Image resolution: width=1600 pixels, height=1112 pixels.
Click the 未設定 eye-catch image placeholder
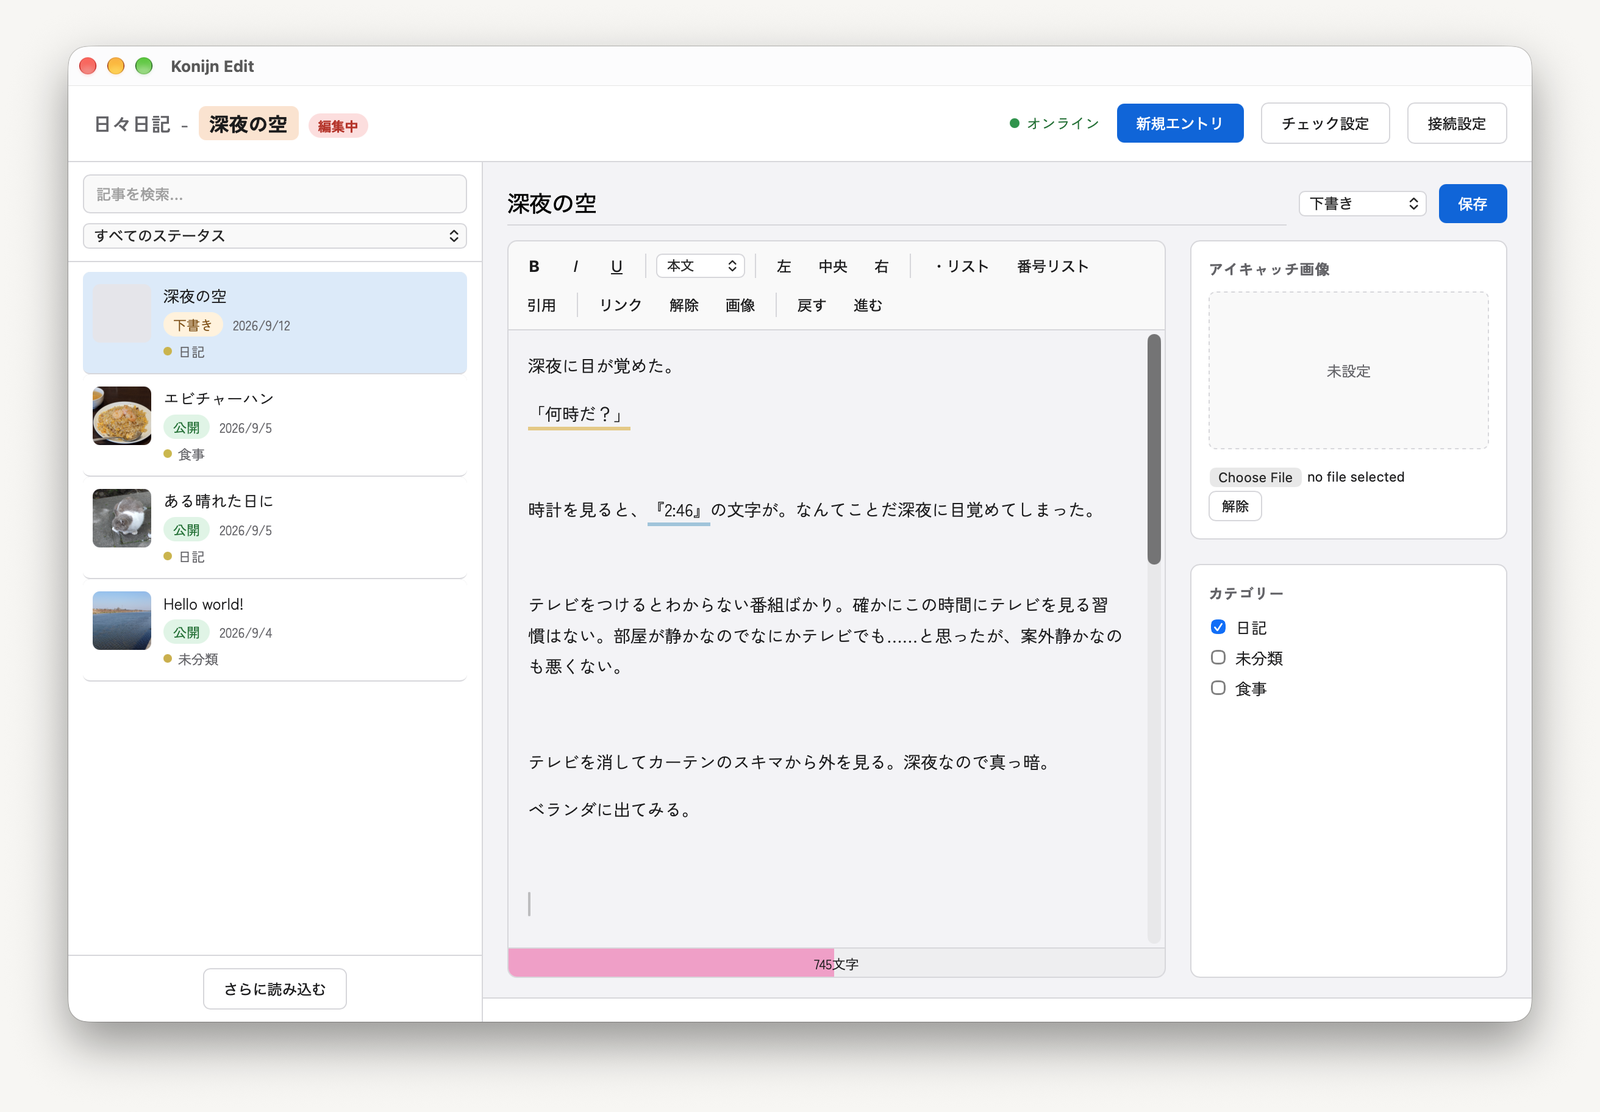pyautogui.click(x=1348, y=371)
